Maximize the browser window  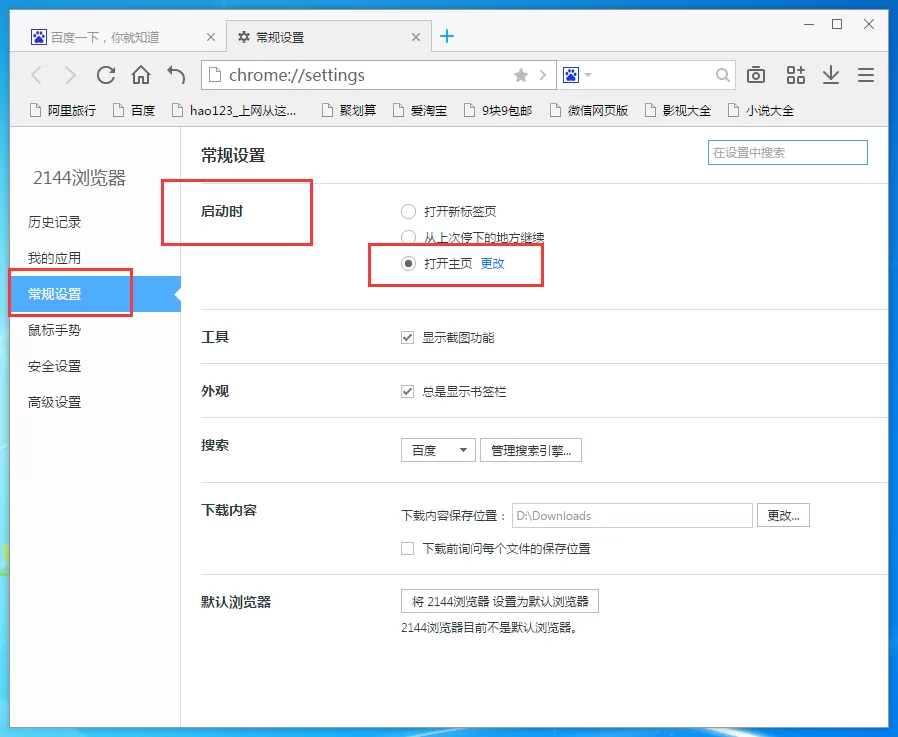point(837,24)
